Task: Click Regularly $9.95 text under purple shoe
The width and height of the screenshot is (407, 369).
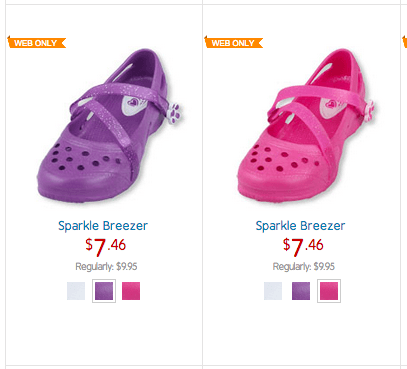Action: [x=106, y=267]
